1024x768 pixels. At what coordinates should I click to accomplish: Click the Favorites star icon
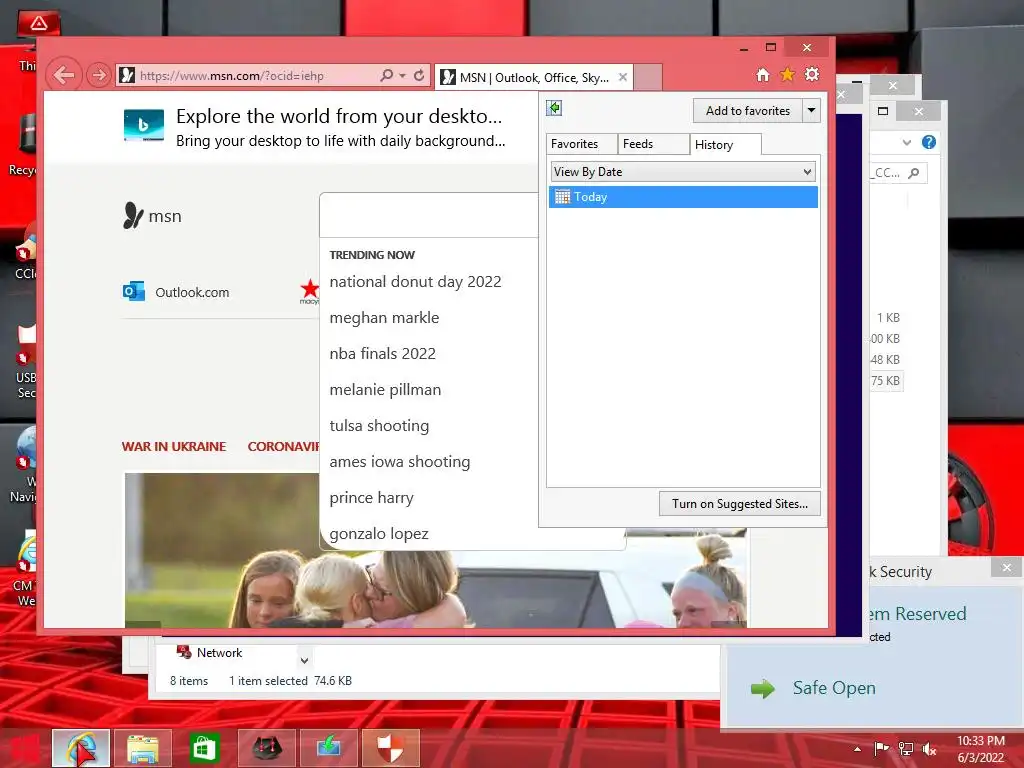pos(787,74)
